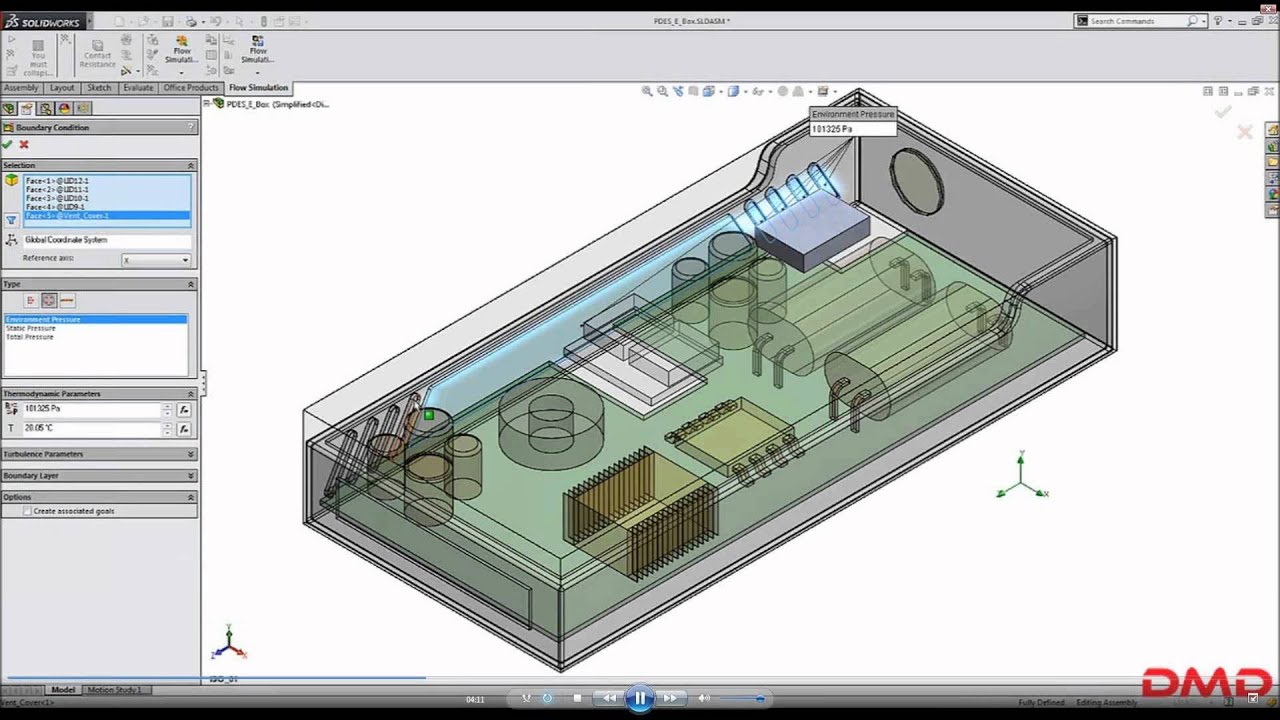Open FeatureManager design tree tab icon

point(9,108)
